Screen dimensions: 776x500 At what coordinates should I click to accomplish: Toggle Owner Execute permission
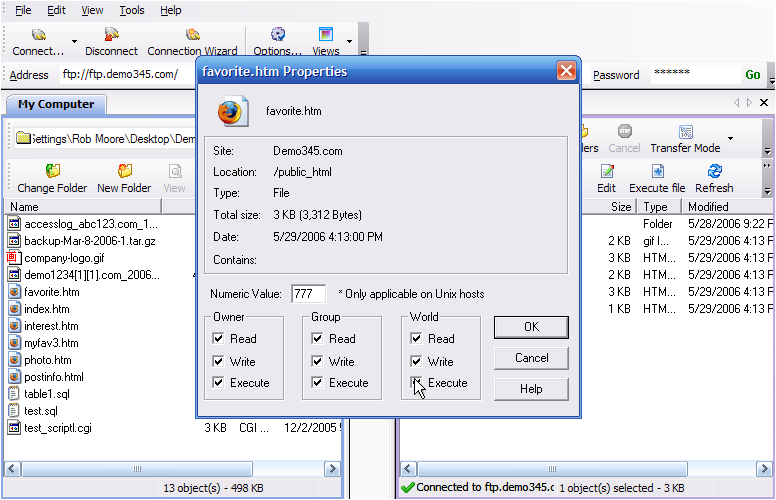point(218,382)
